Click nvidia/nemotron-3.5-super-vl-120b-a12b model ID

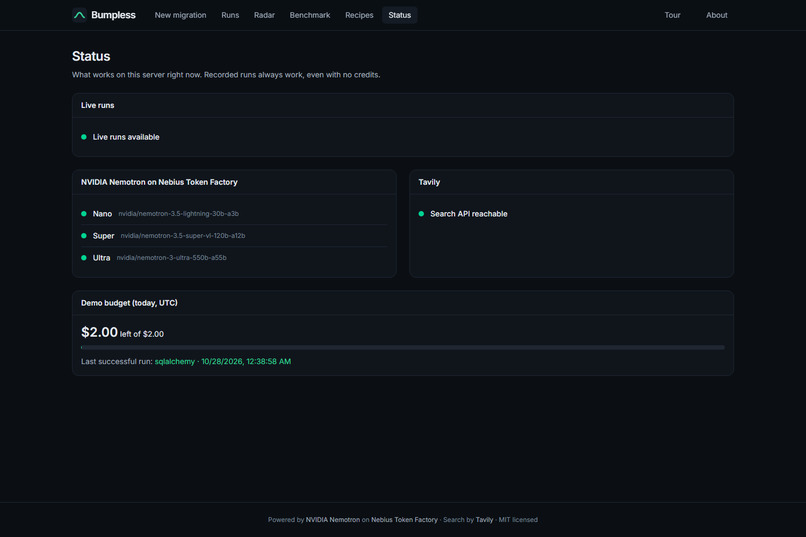click(183, 236)
